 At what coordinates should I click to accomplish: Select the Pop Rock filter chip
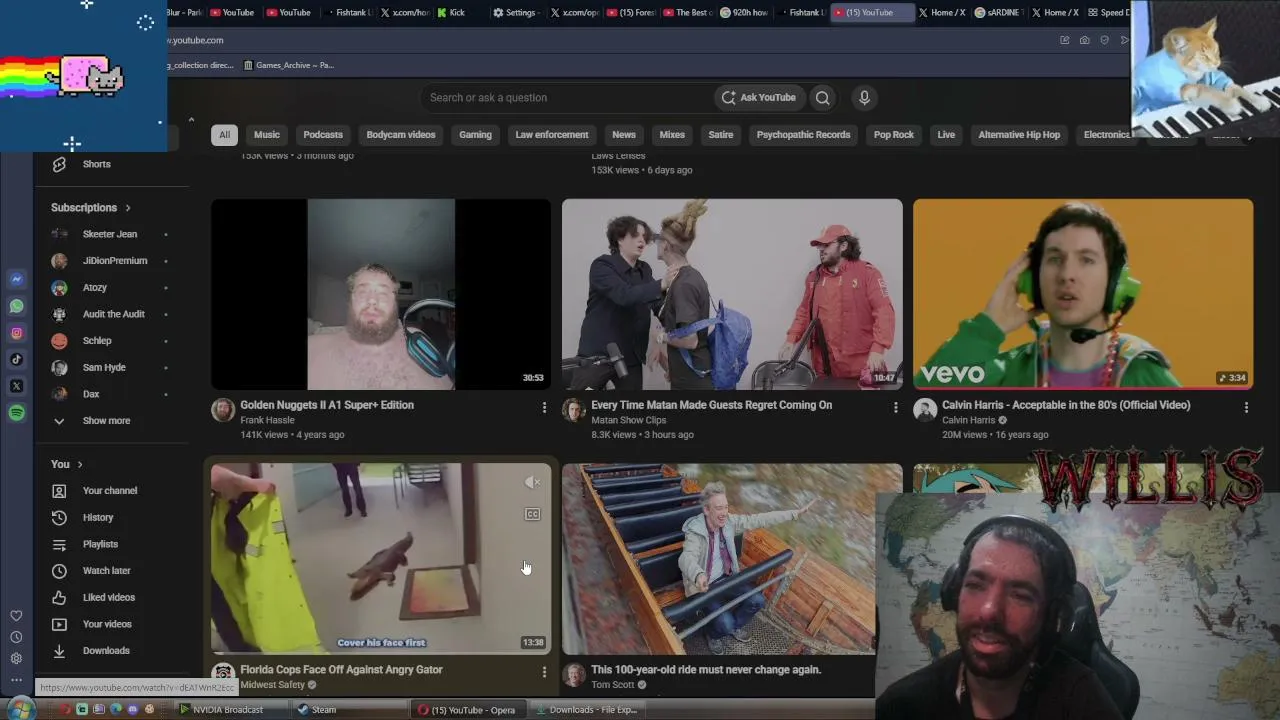[894, 135]
